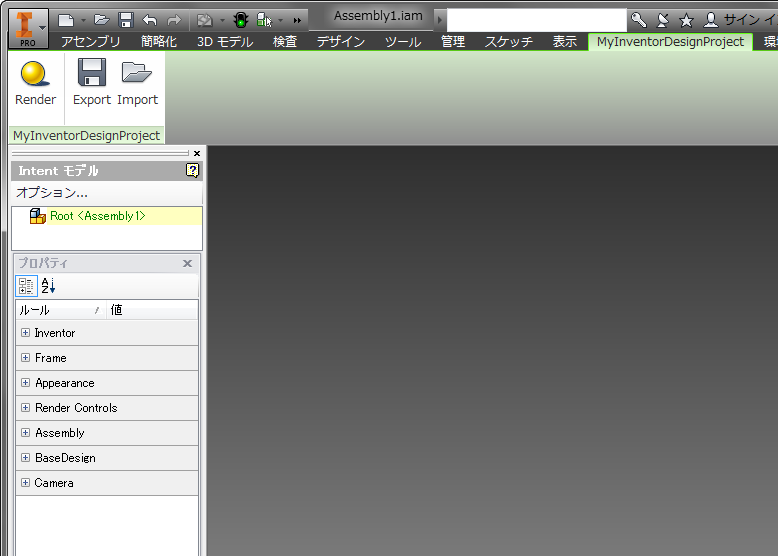Screen dimensions: 778x556
Task: Expand the Assembly property group
Action: coord(25,432)
